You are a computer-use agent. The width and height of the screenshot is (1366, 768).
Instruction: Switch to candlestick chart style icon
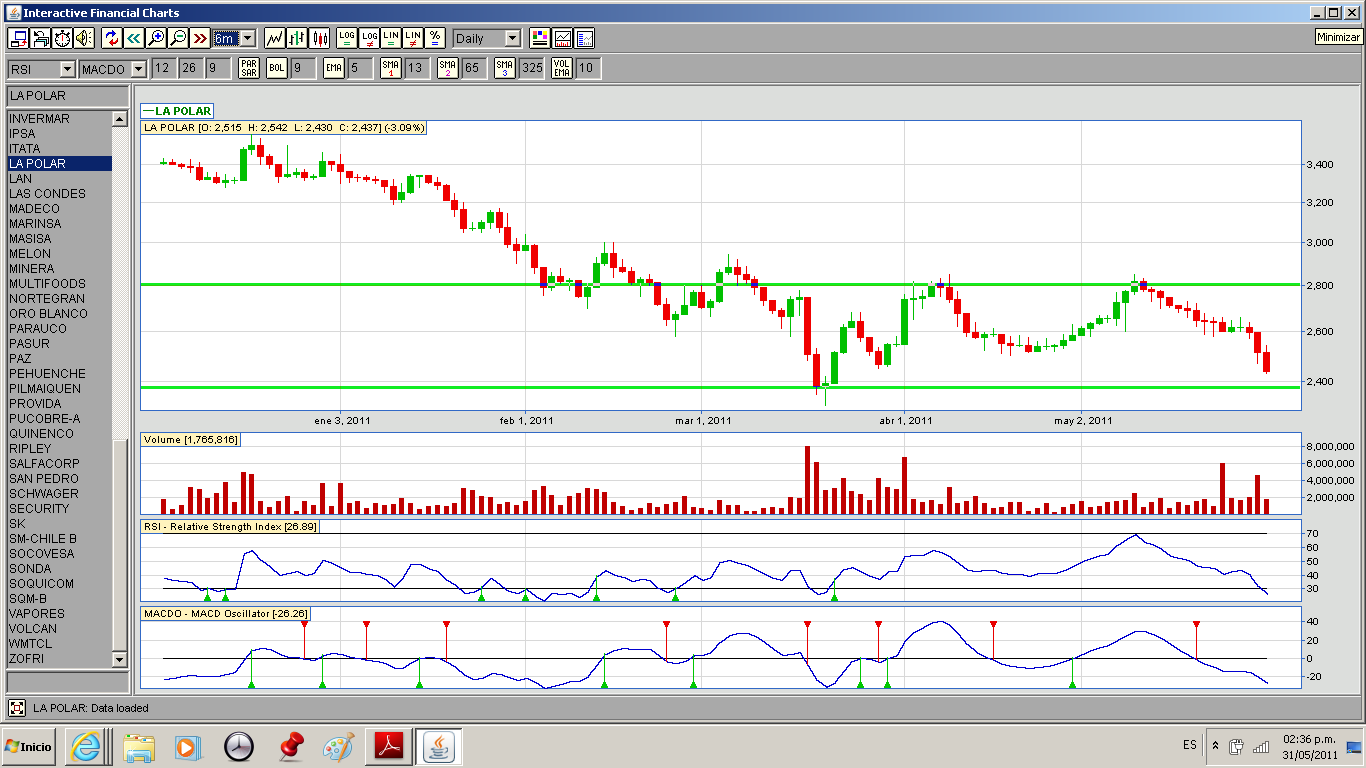(320, 38)
